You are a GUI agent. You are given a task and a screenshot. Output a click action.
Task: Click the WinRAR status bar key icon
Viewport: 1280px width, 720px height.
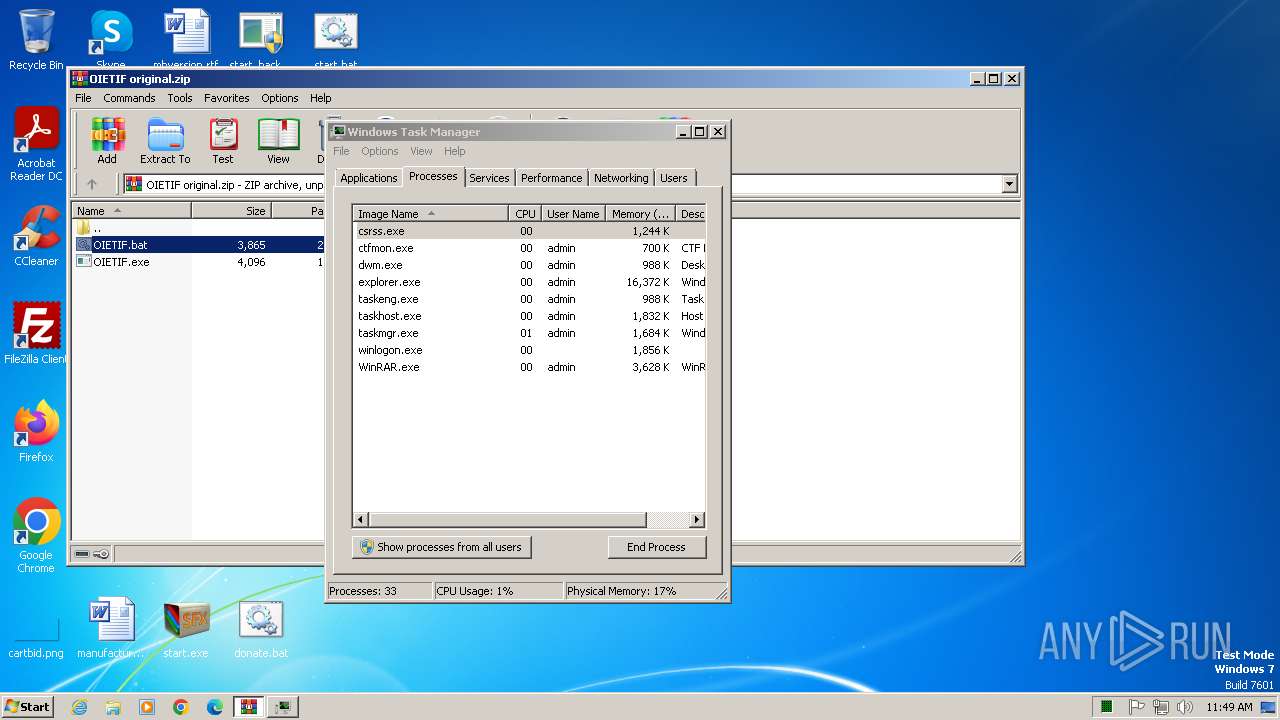tap(101, 554)
